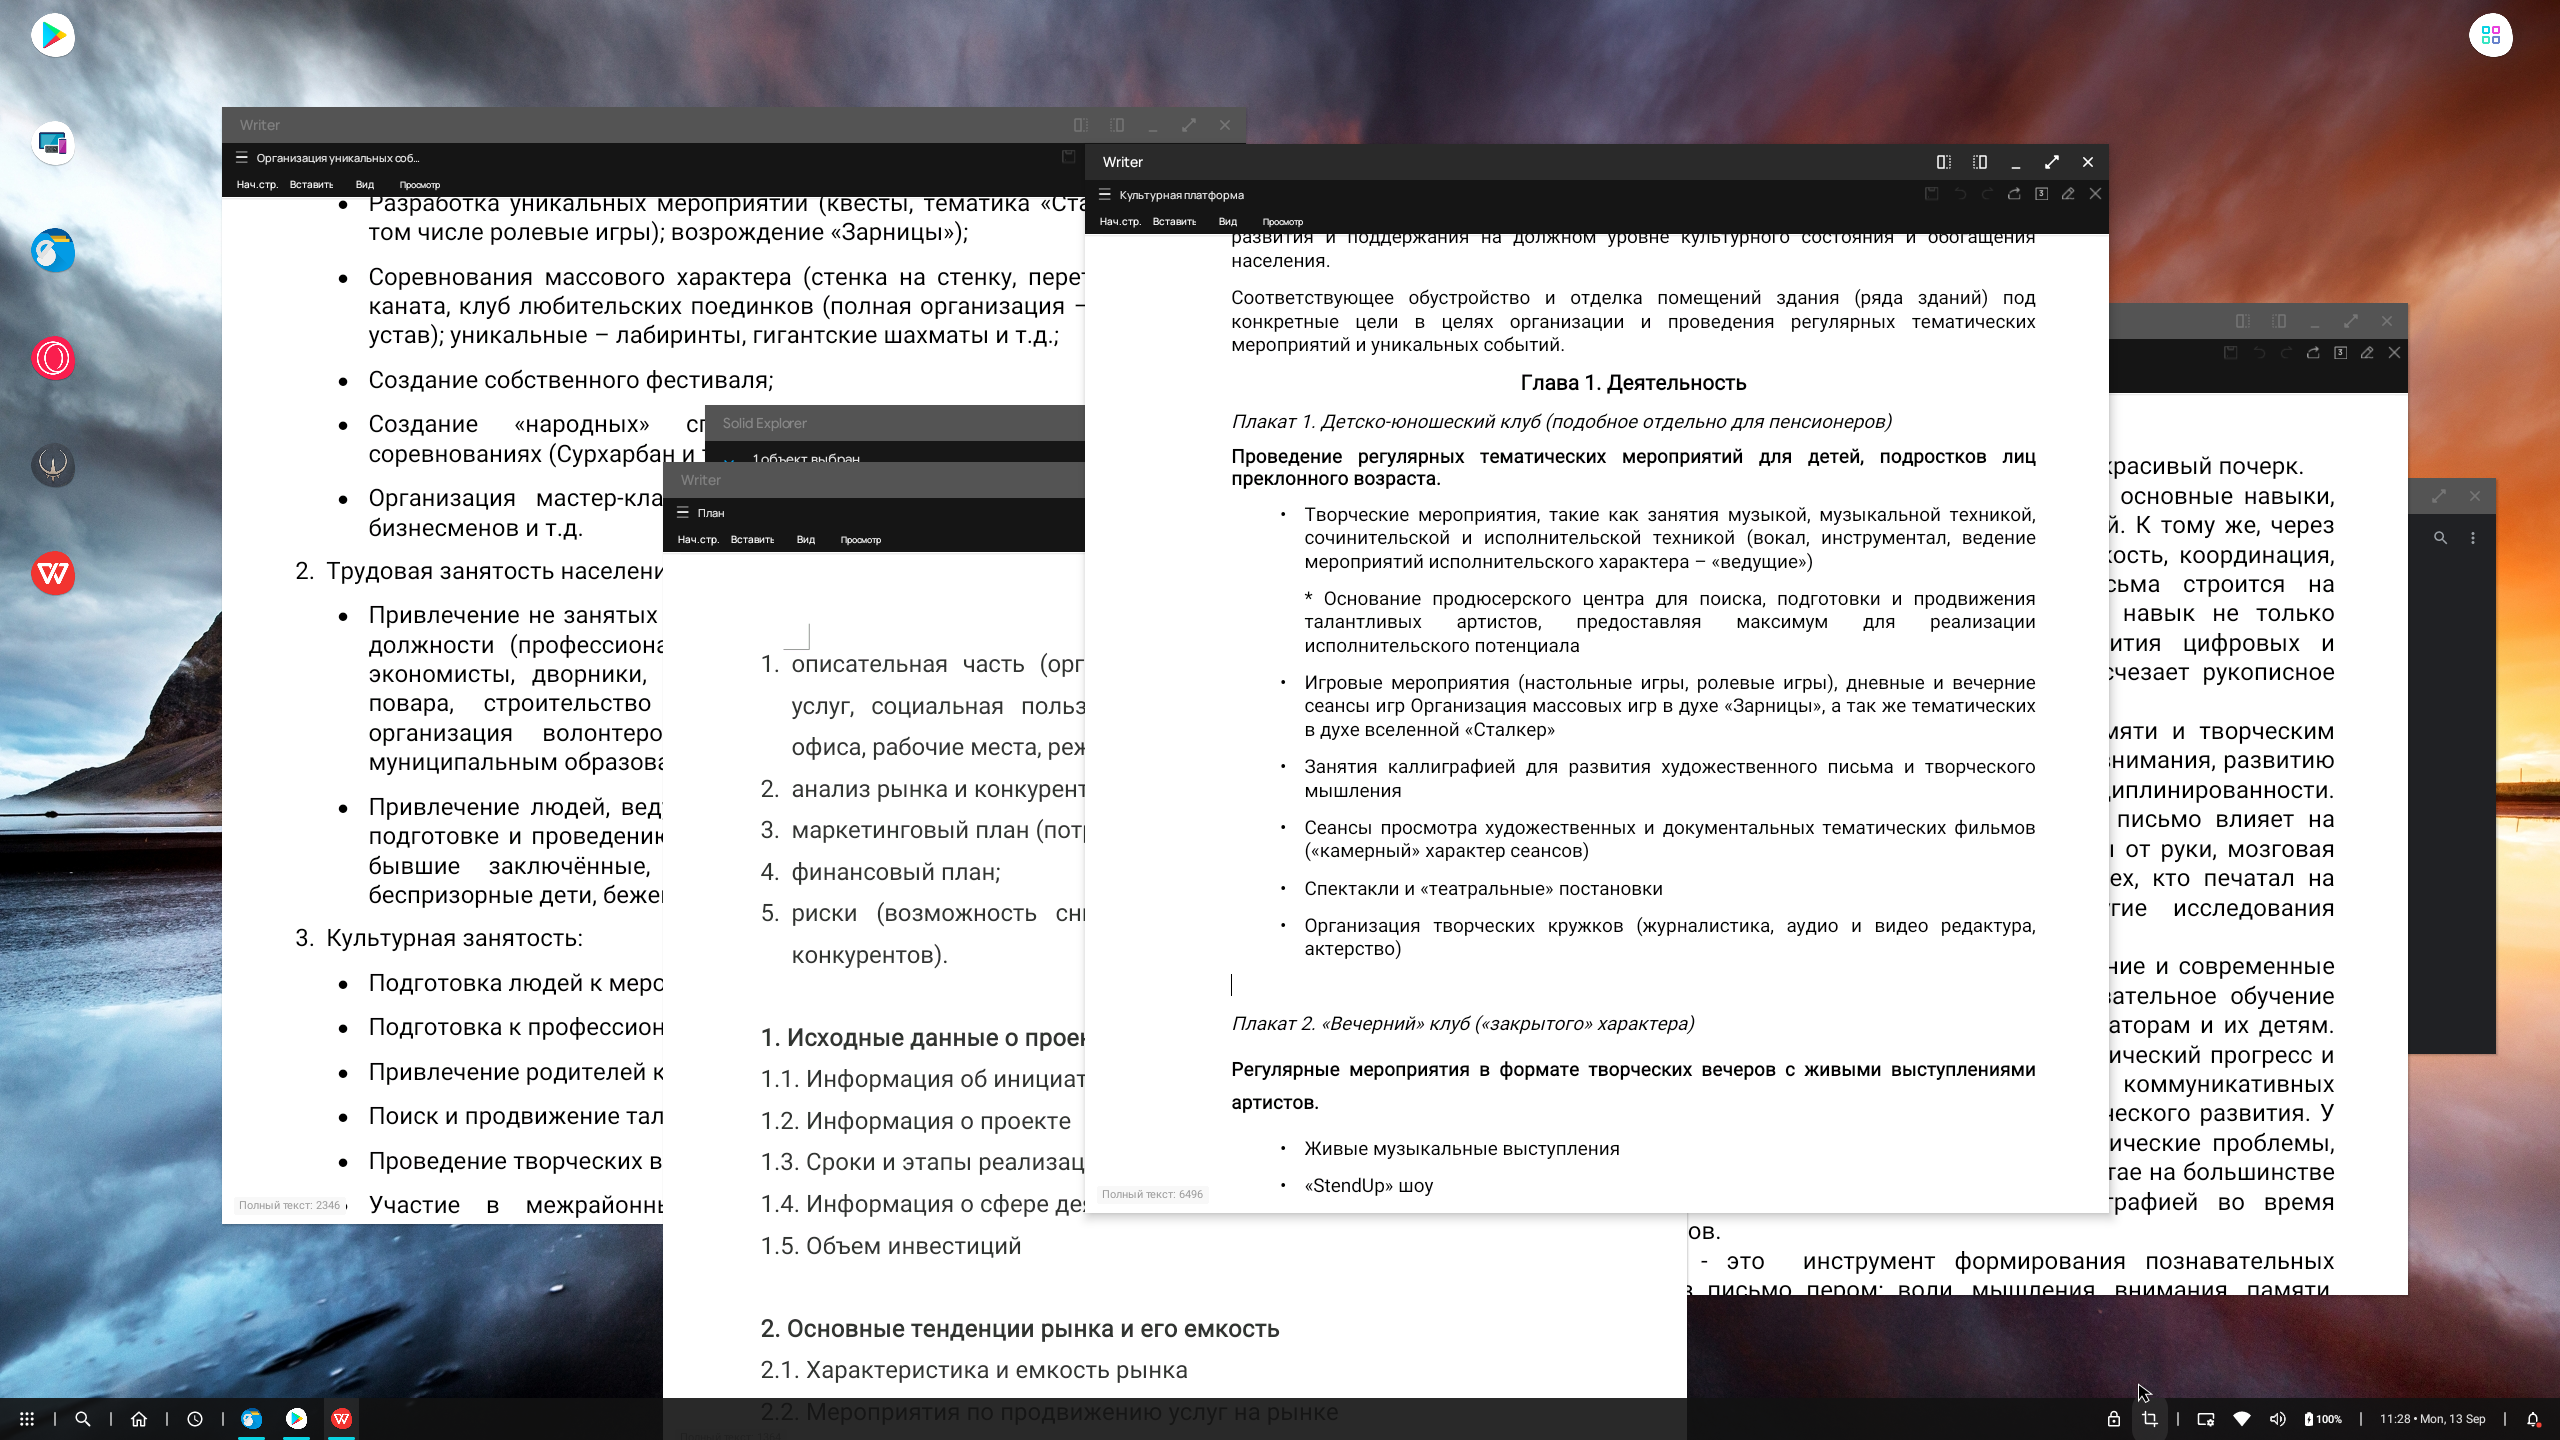The image size is (2560, 1440).
Task: Open Нач.стр. menu in Культурная платформа window
Action: click(x=1120, y=222)
